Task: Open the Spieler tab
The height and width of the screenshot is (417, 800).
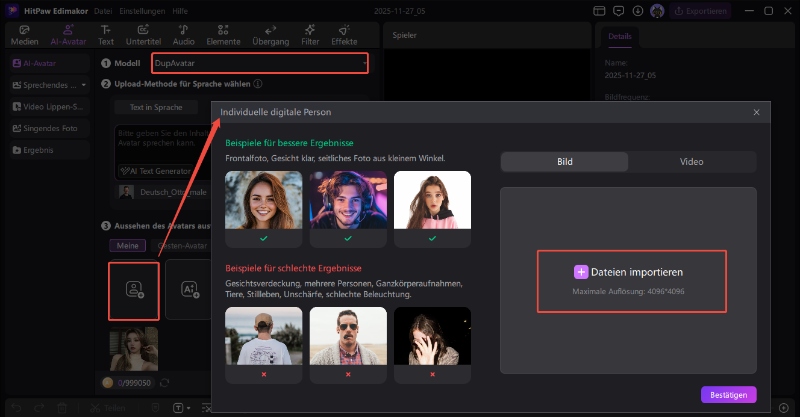Action: pyautogui.click(x=404, y=35)
